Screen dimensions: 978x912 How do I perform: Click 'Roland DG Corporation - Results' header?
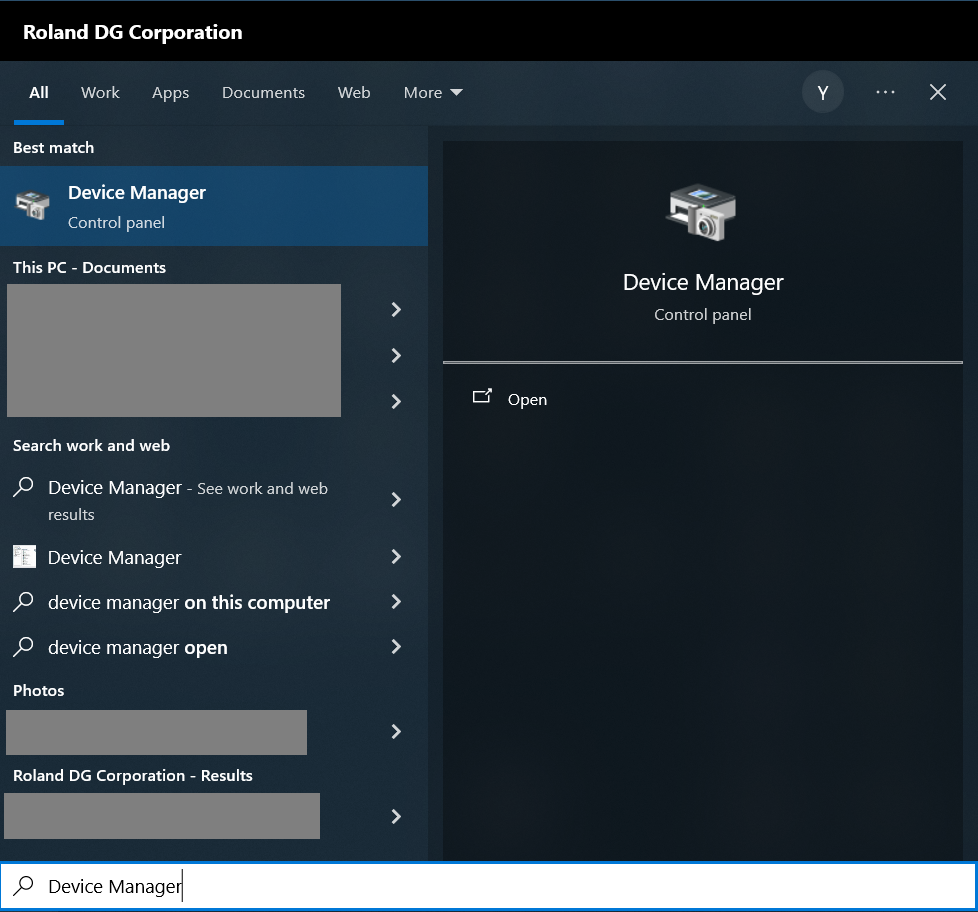(133, 775)
